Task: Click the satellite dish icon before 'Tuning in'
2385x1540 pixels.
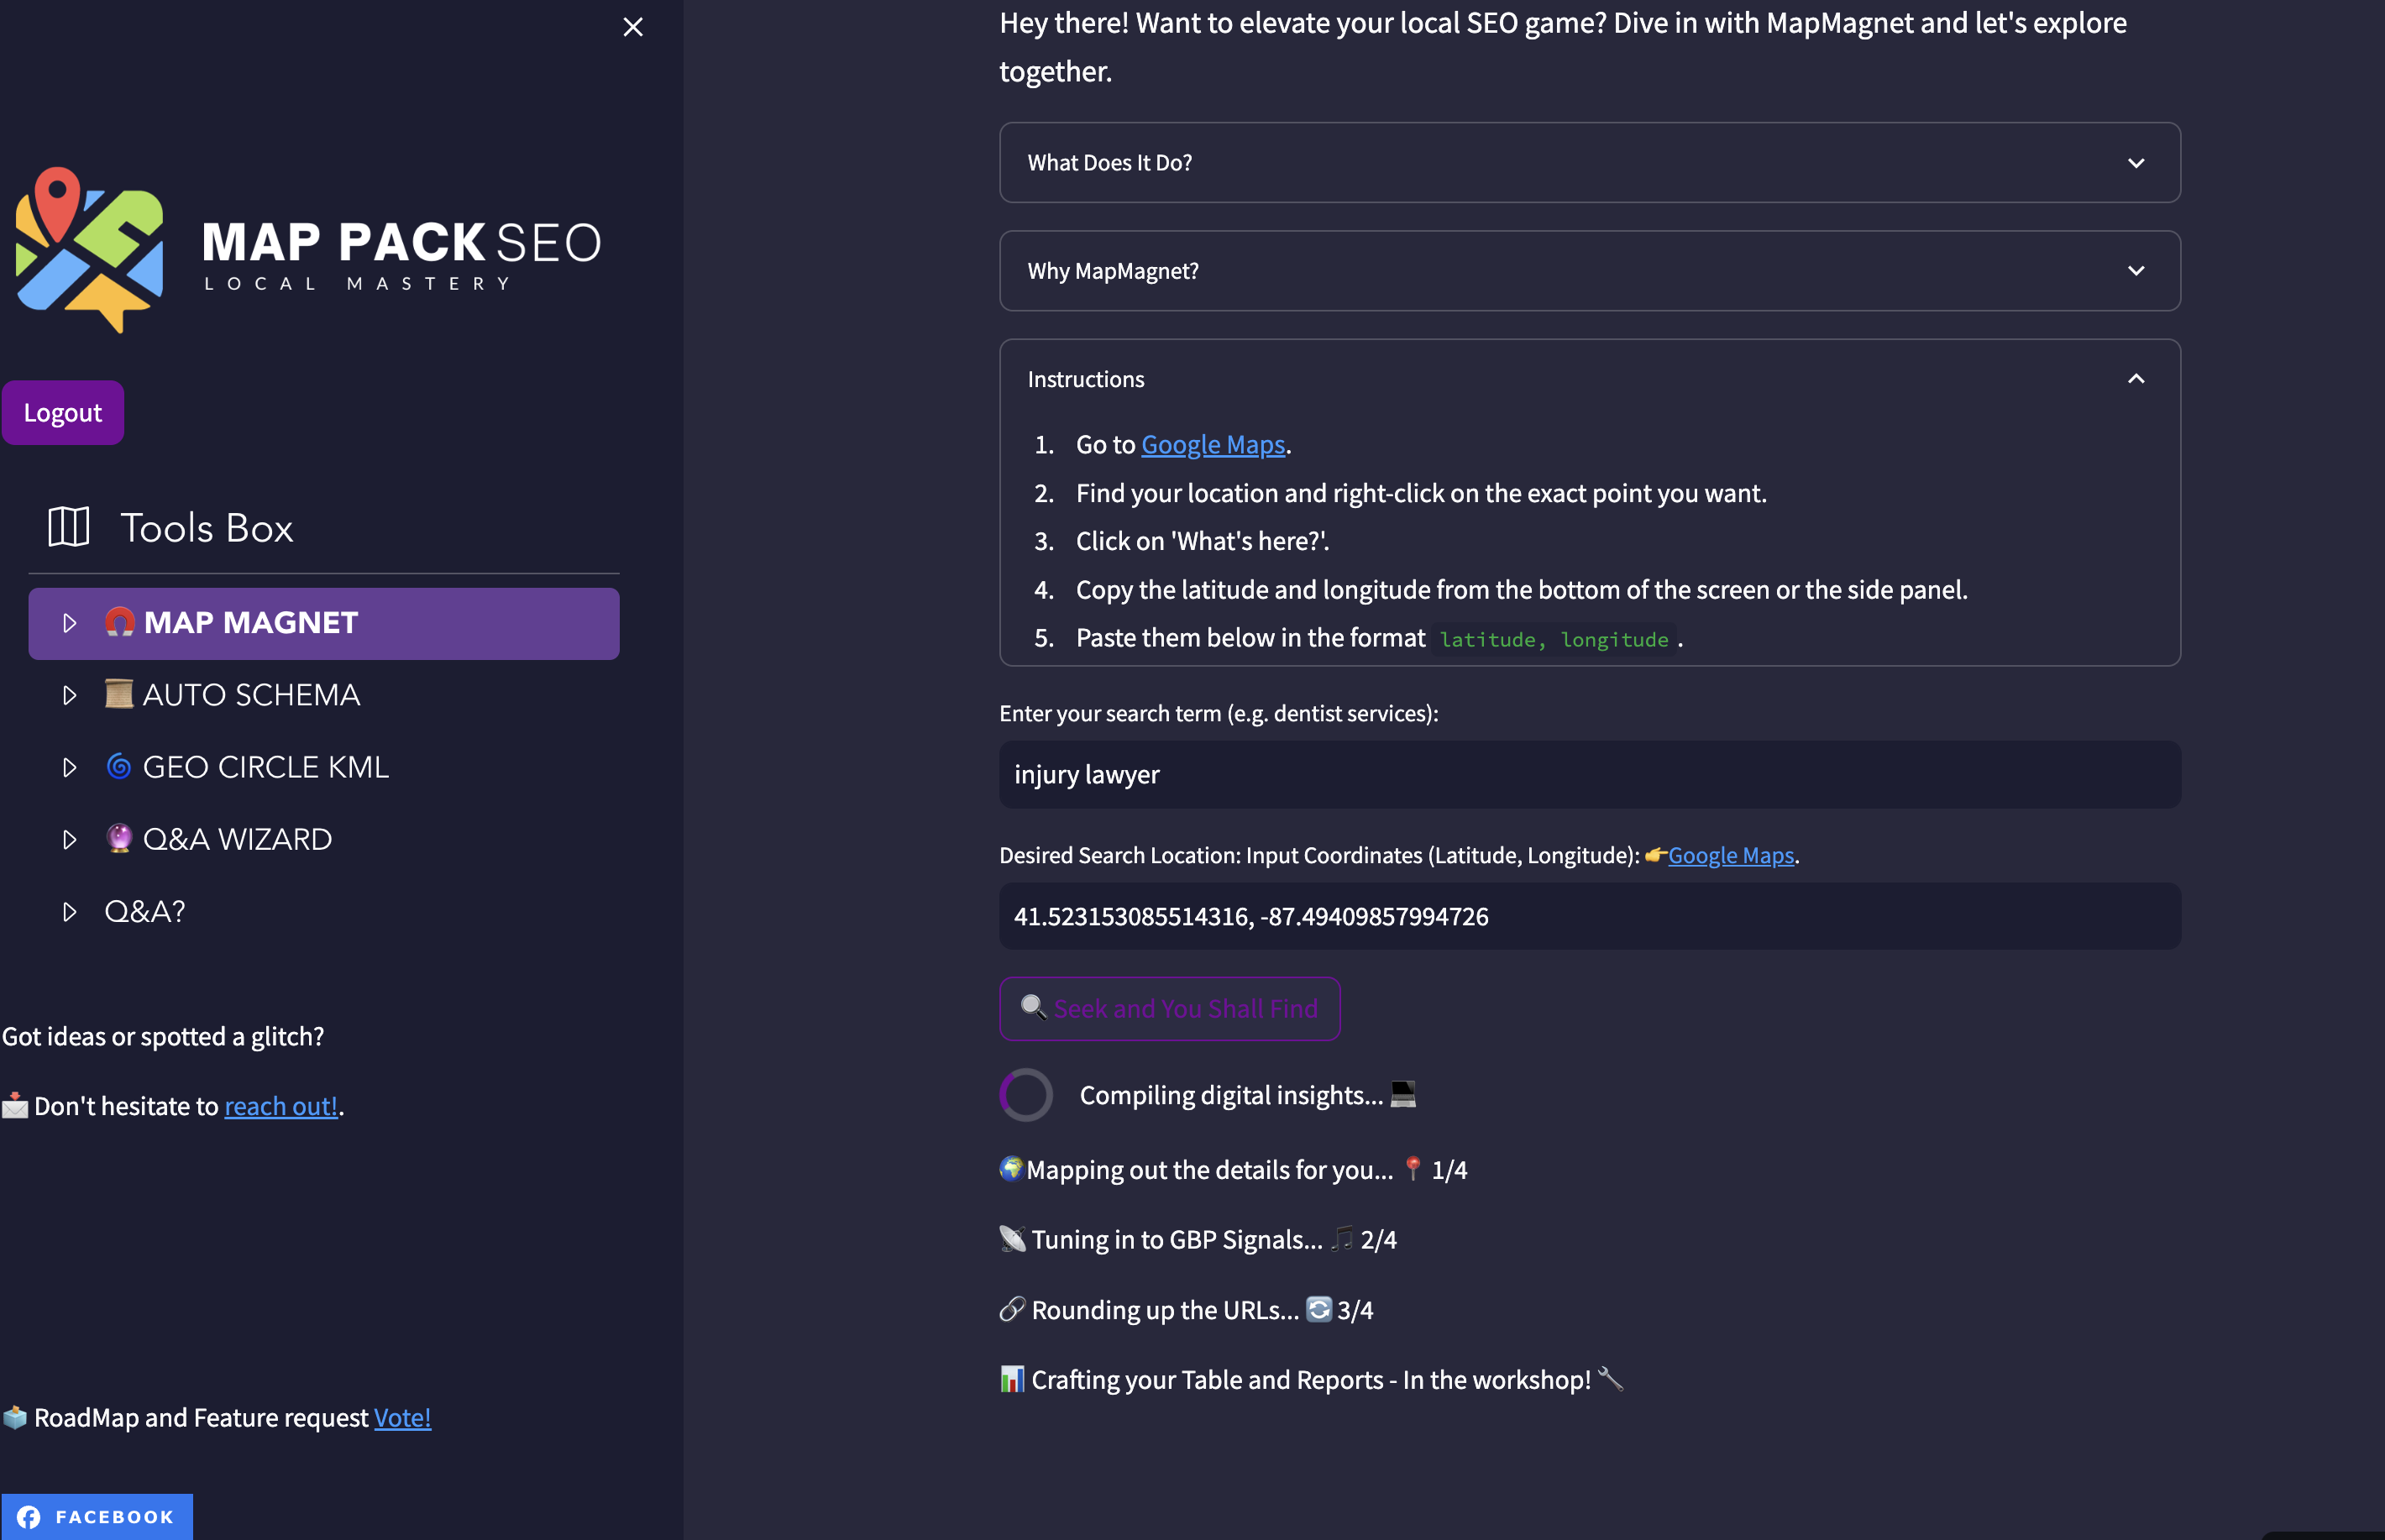Action: click(1012, 1238)
